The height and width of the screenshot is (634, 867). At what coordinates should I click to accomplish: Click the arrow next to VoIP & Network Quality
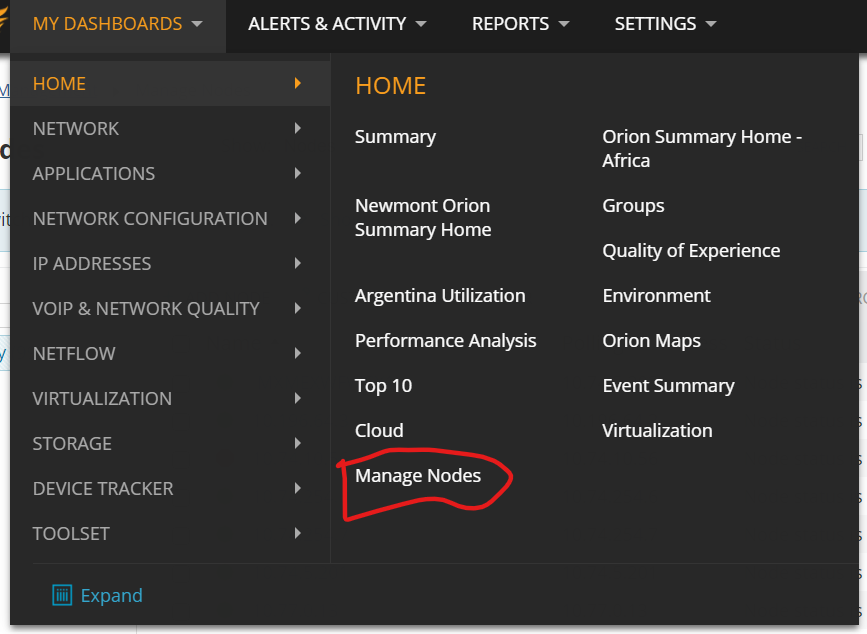(x=297, y=308)
